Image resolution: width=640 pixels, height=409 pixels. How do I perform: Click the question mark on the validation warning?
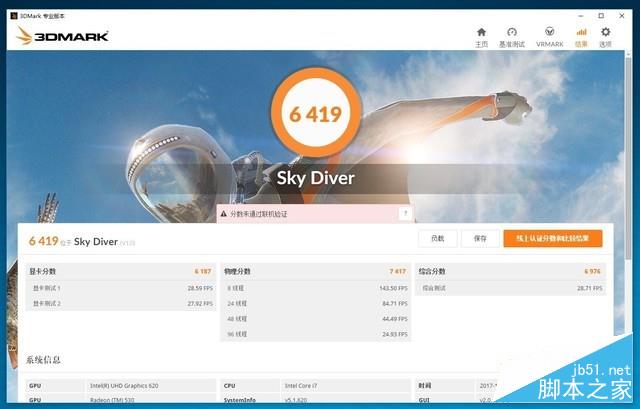tap(405, 213)
